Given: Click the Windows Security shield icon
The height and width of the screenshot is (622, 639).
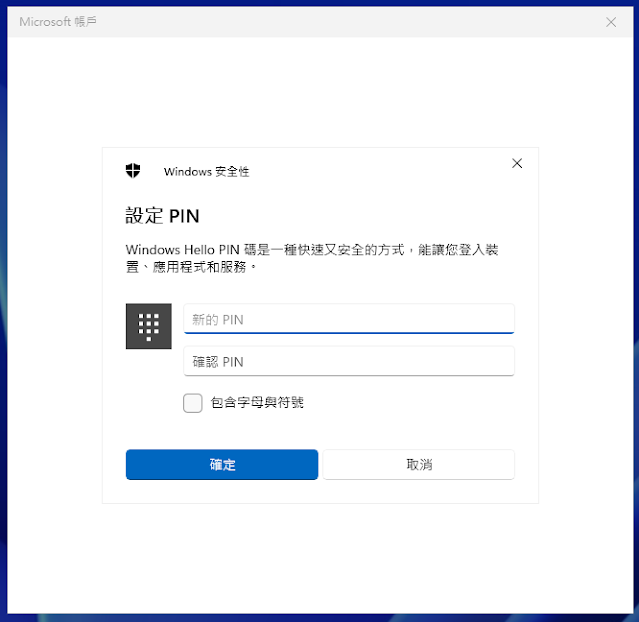Looking at the screenshot, I should [133, 171].
